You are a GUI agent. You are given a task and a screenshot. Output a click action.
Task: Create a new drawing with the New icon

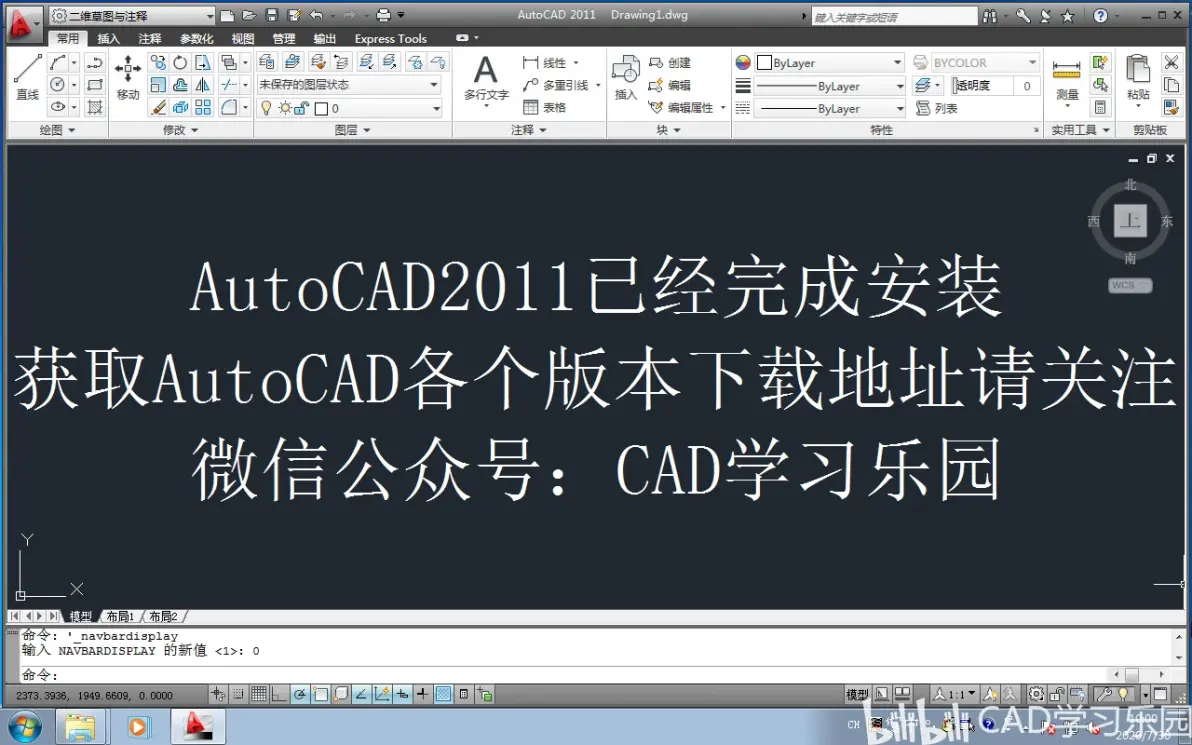[x=227, y=15]
